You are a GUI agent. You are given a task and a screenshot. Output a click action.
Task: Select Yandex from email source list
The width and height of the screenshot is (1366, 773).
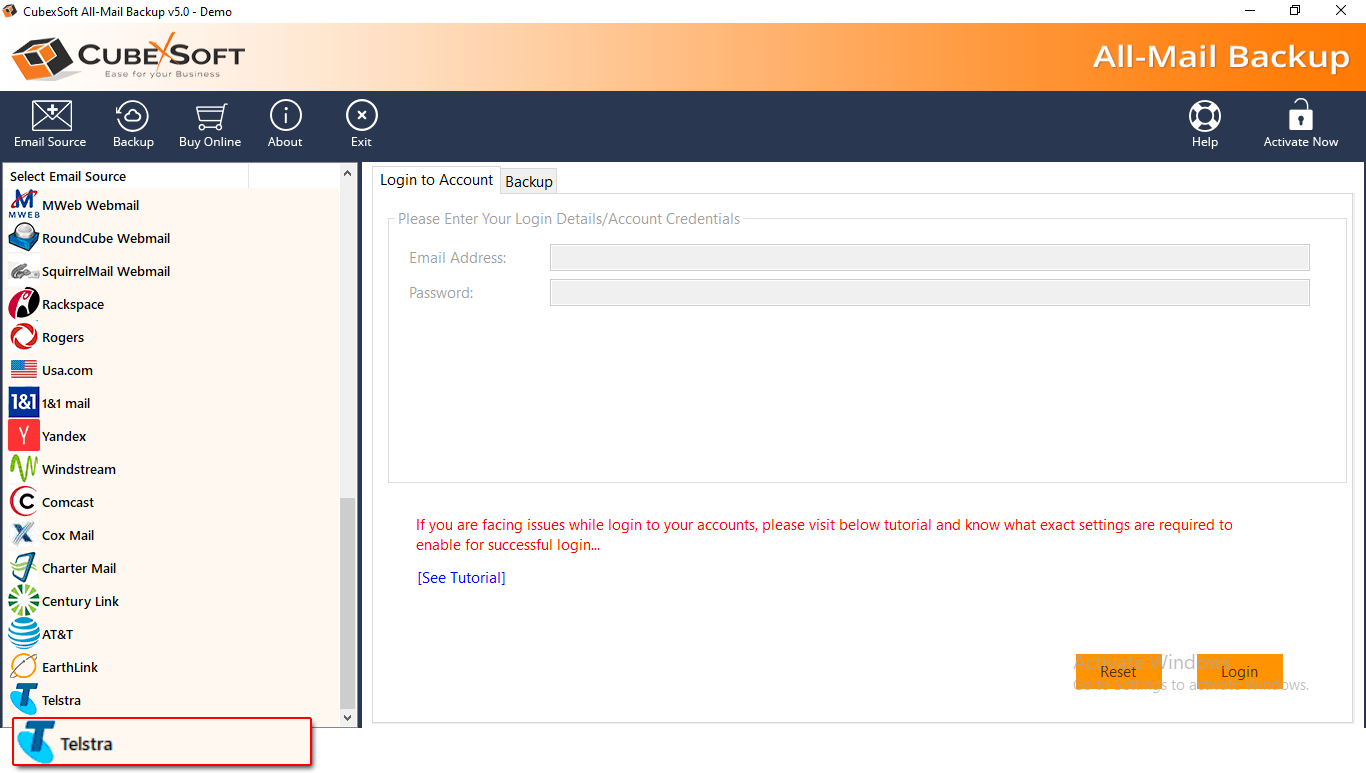point(64,436)
